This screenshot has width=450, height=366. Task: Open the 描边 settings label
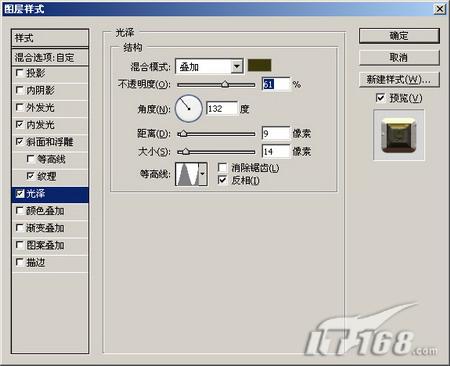(x=36, y=263)
